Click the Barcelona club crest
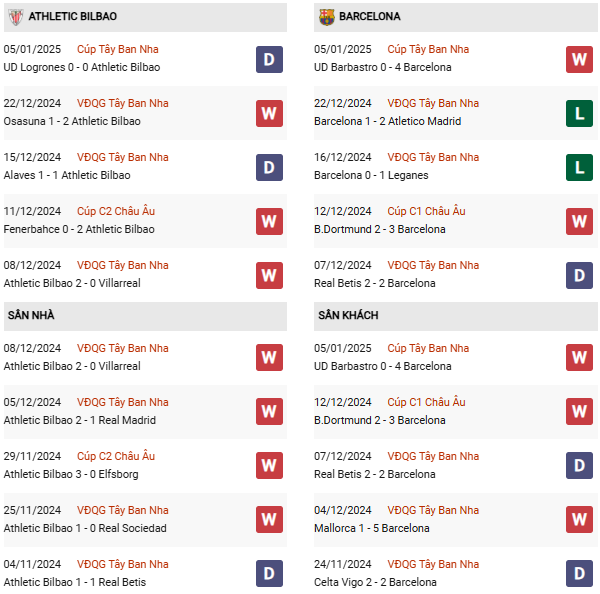This screenshot has width=600, height=594. [x=327, y=17]
